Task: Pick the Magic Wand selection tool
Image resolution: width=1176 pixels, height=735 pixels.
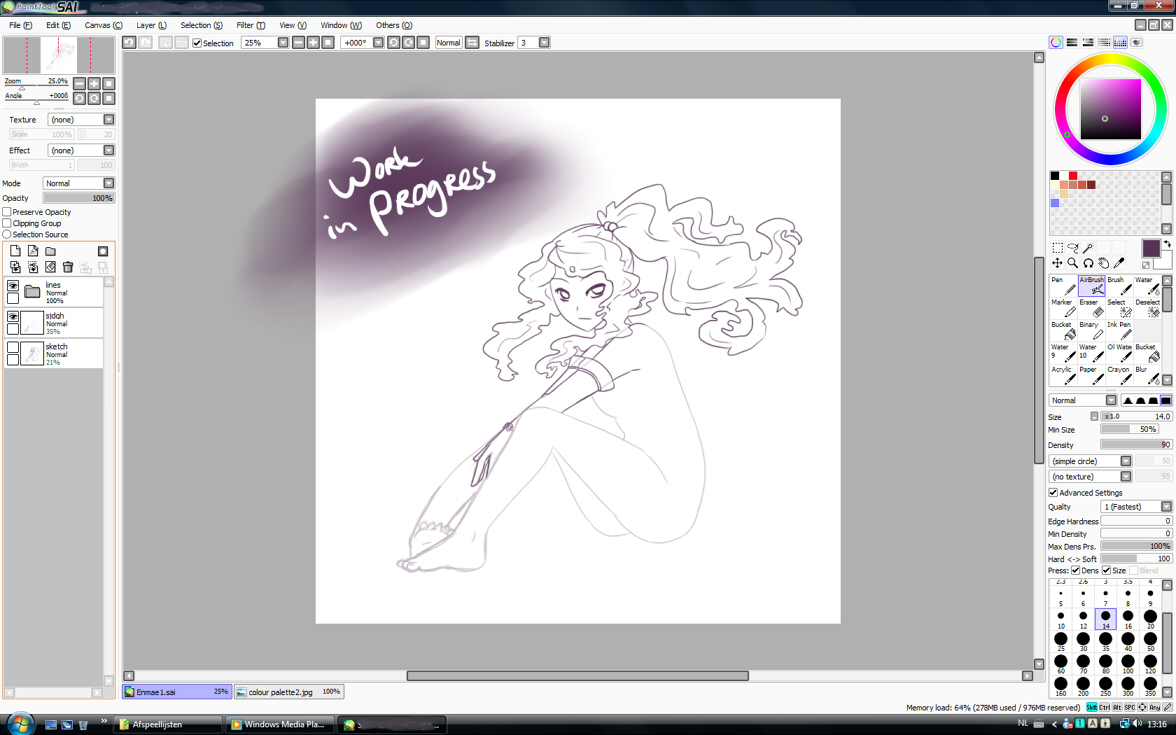Action: click(1088, 247)
